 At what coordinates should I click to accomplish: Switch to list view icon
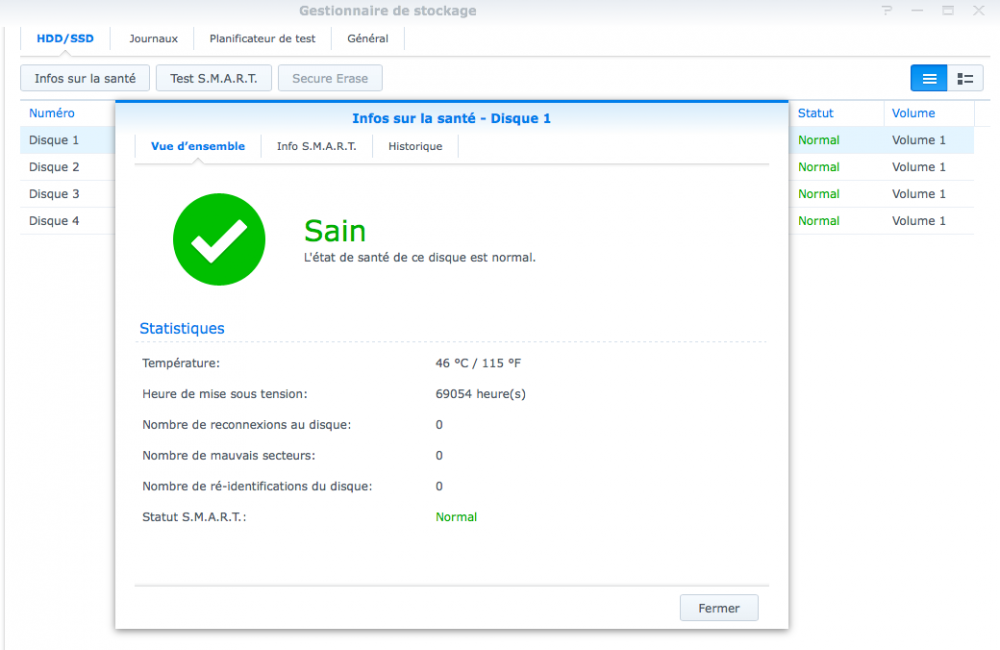[929, 78]
